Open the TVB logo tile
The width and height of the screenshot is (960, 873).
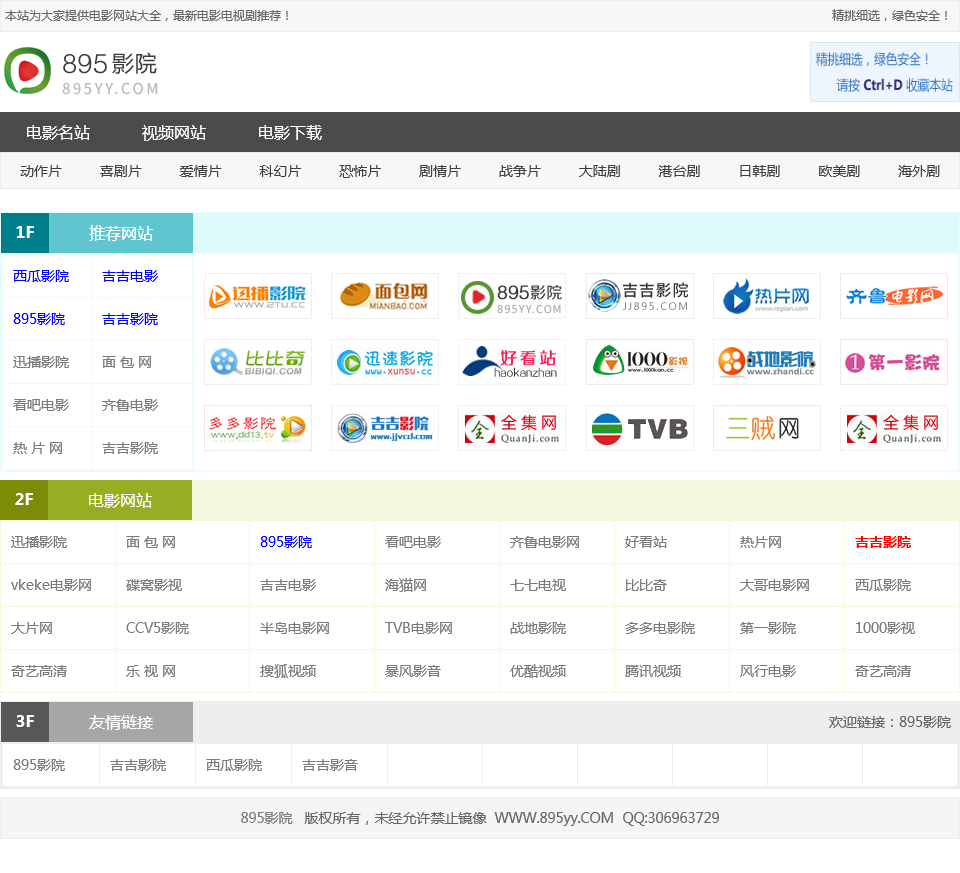pos(640,429)
